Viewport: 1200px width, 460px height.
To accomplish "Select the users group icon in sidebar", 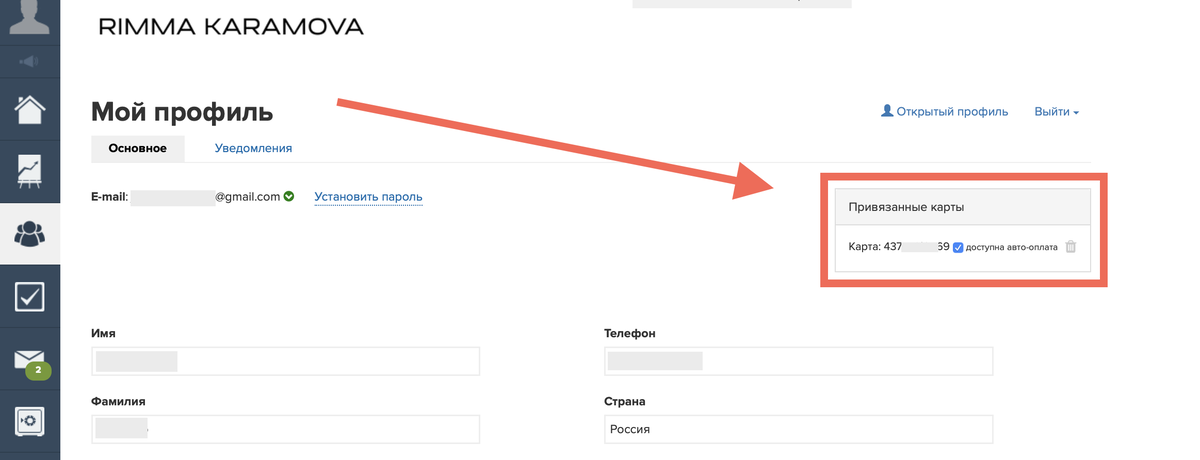I will pyautogui.click(x=30, y=234).
